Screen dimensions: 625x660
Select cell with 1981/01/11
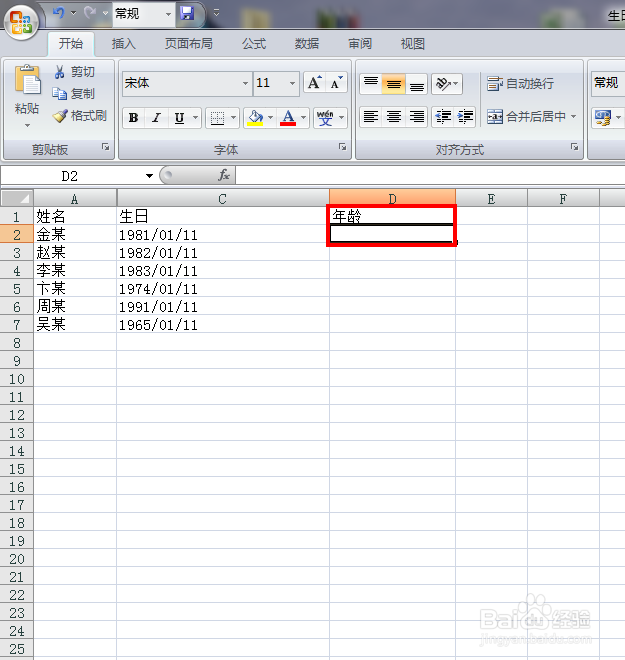223,234
